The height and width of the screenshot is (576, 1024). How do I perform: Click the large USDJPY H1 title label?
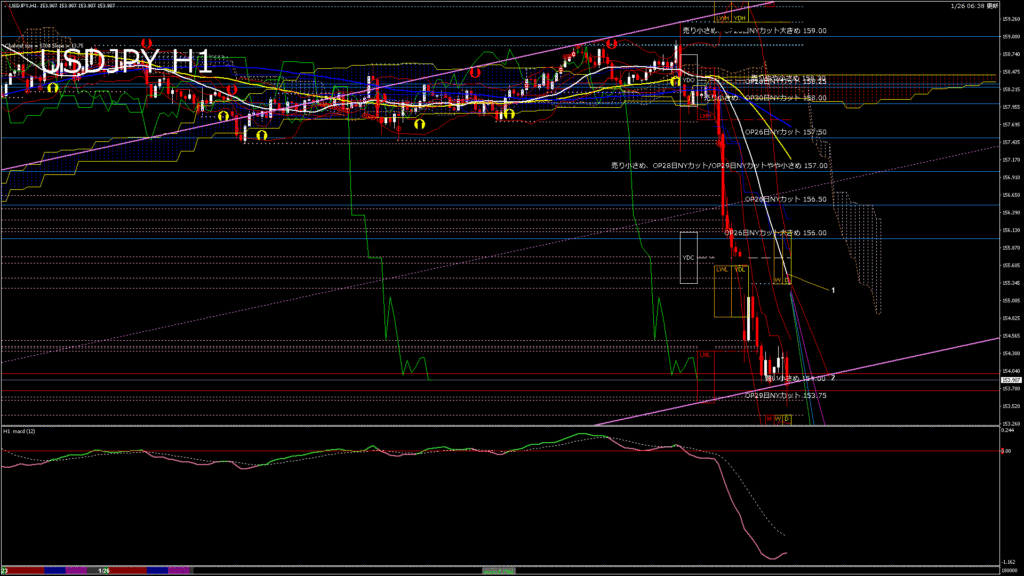(x=125, y=62)
